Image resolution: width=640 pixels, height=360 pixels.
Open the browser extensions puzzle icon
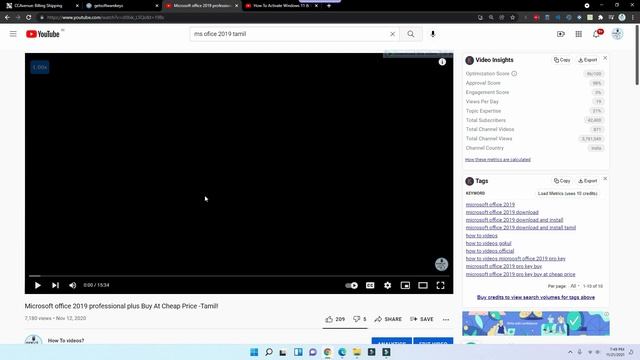coord(600,17)
